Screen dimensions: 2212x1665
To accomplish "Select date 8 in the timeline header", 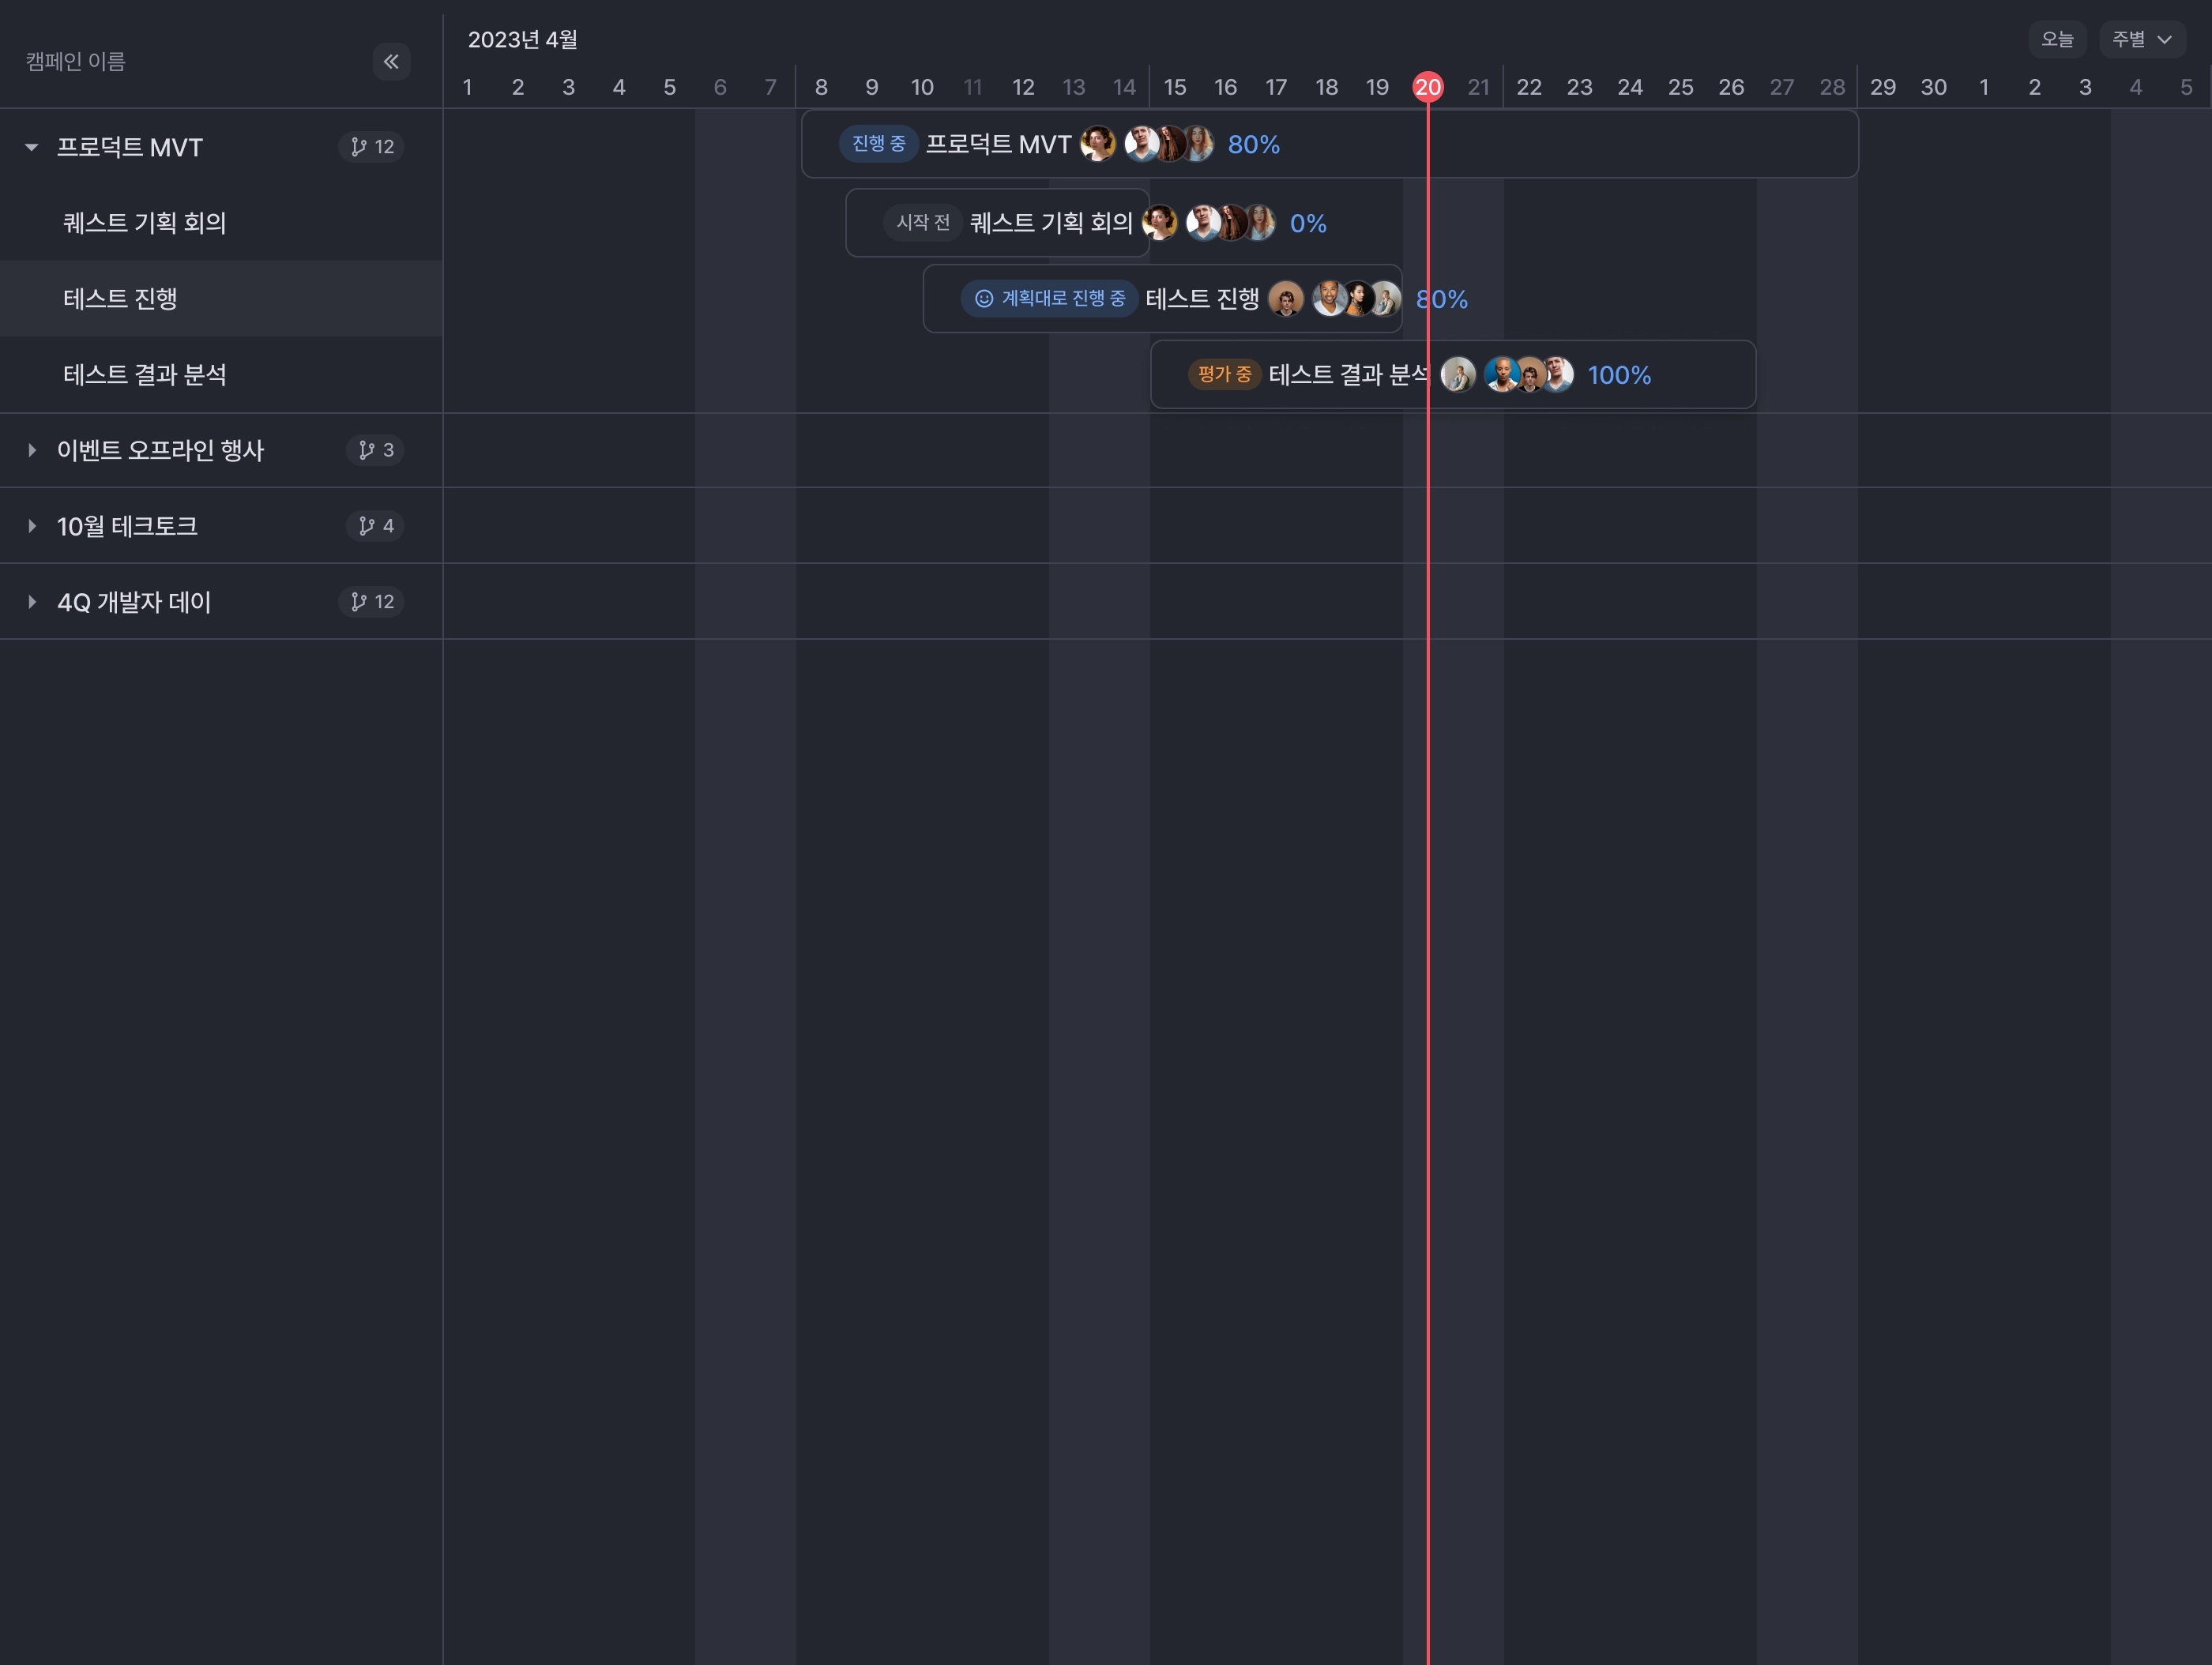I will click(821, 87).
